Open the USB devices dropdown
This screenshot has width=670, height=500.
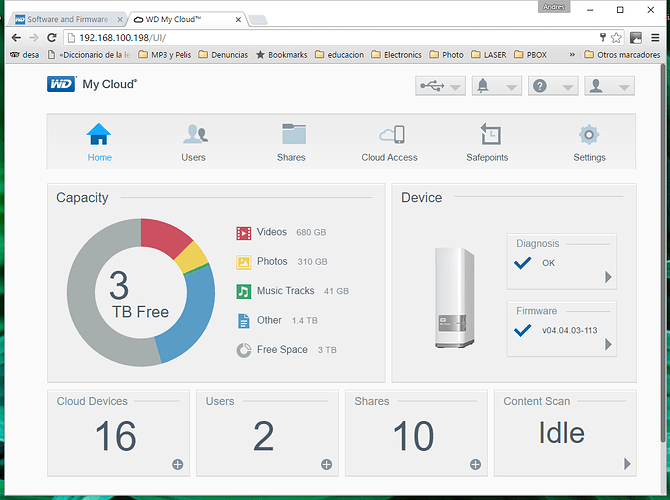440,86
